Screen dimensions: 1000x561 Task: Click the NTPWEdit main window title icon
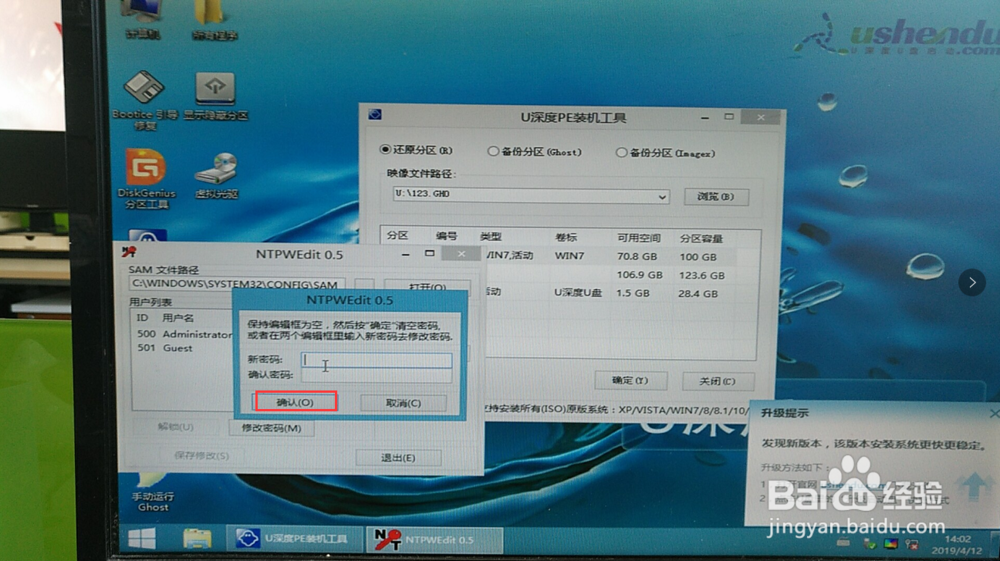click(129, 252)
